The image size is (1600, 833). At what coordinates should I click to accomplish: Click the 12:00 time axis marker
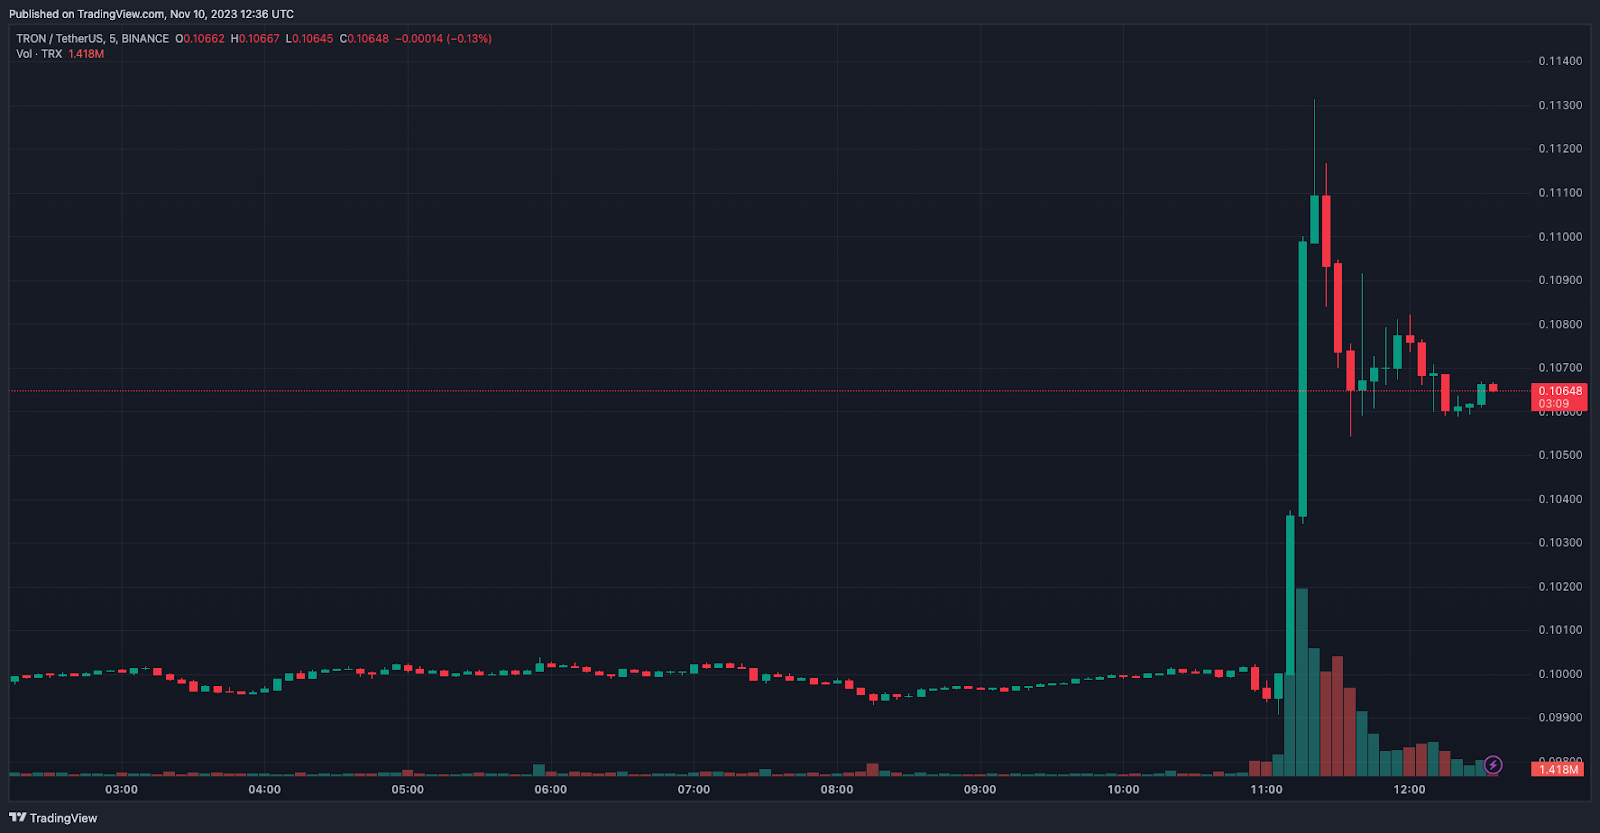(x=1409, y=790)
